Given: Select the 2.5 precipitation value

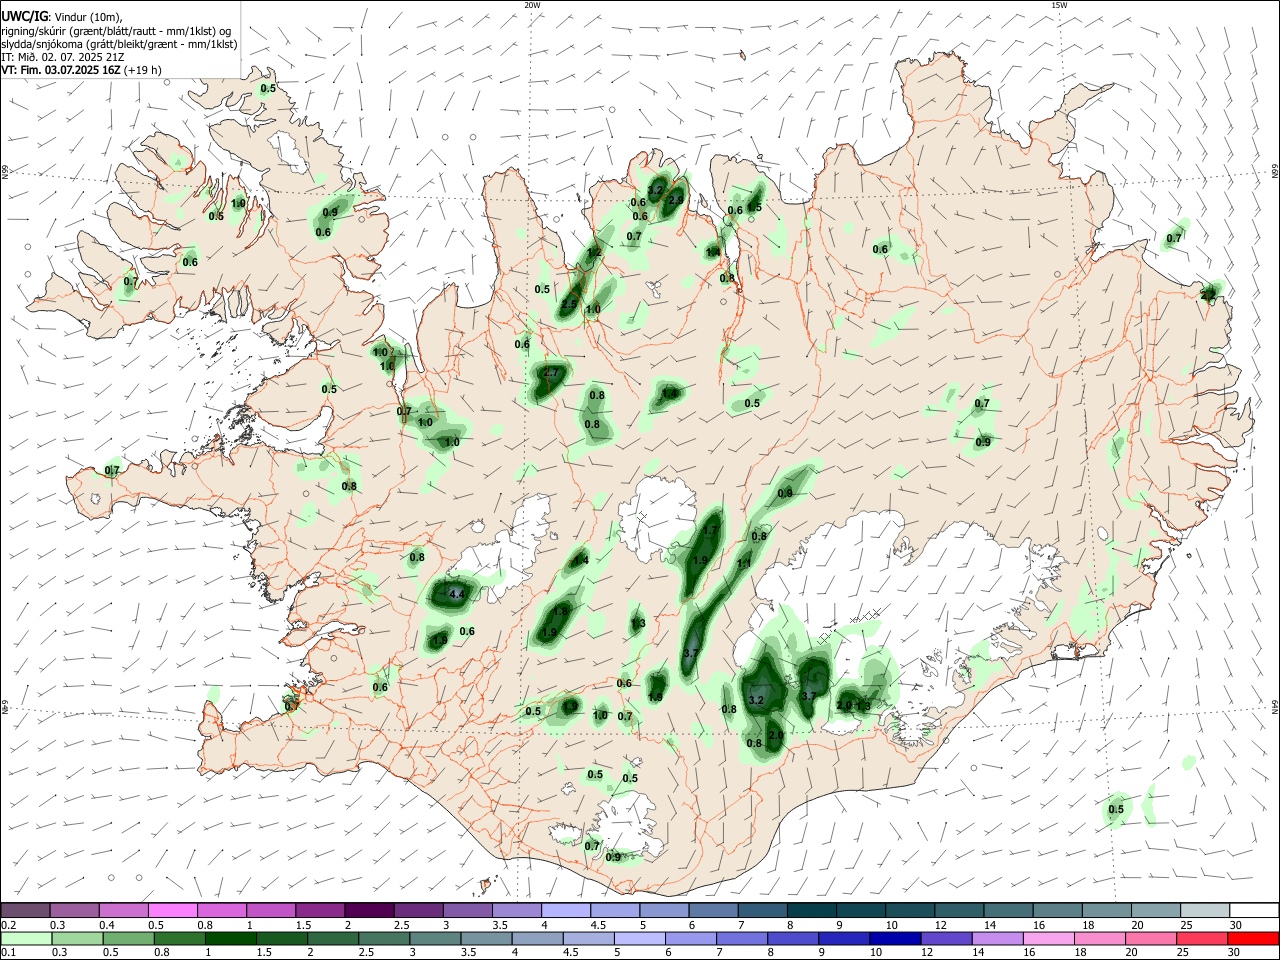Looking at the screenshot, I should (569, 304).
